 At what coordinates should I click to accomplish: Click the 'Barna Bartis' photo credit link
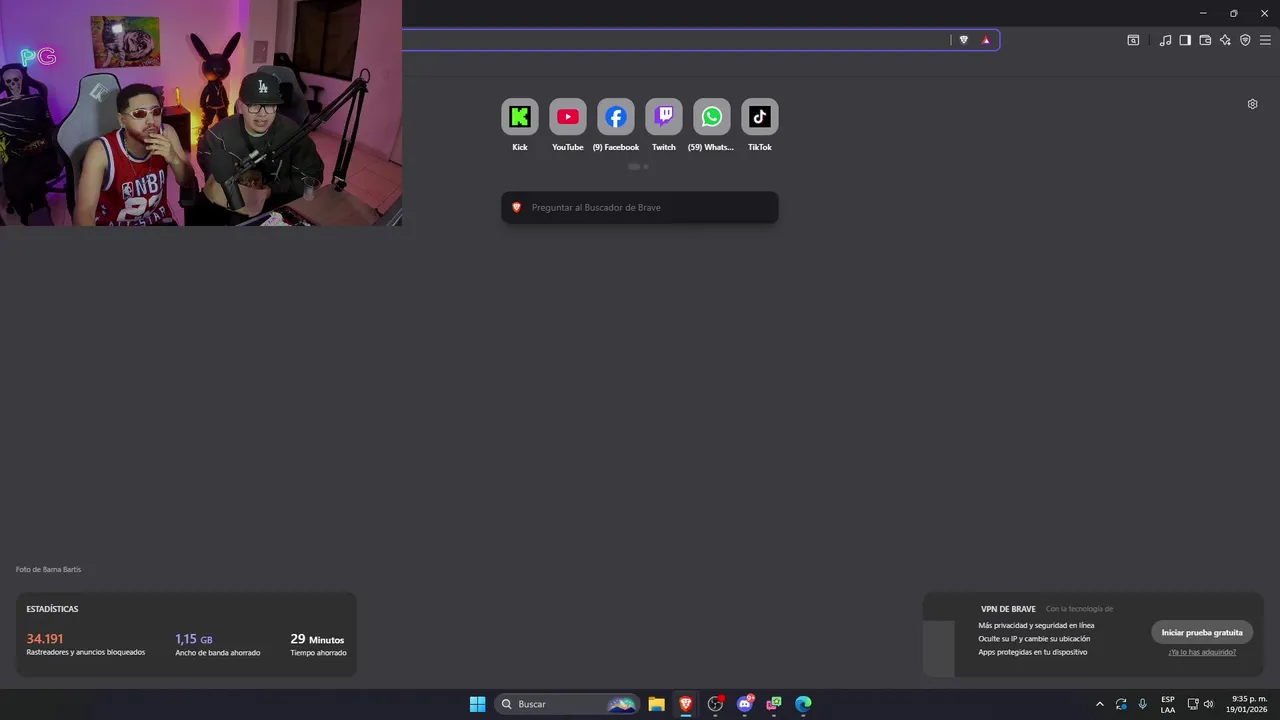pos(62,569)
